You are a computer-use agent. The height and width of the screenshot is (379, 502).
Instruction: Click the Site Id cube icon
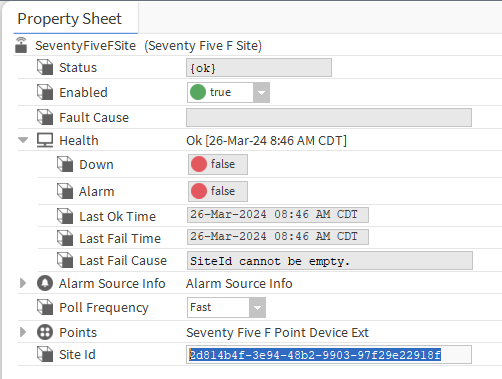[x=45, y=354]
